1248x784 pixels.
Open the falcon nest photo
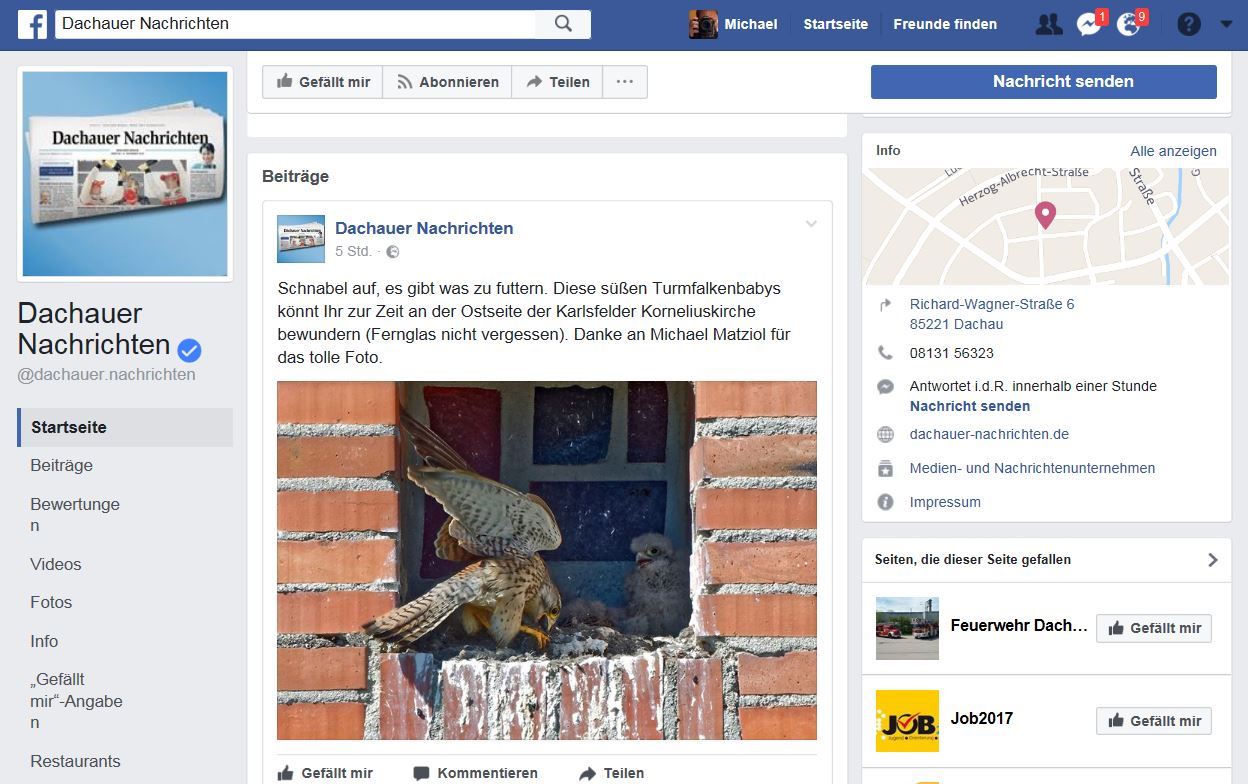tap(546, 560)
